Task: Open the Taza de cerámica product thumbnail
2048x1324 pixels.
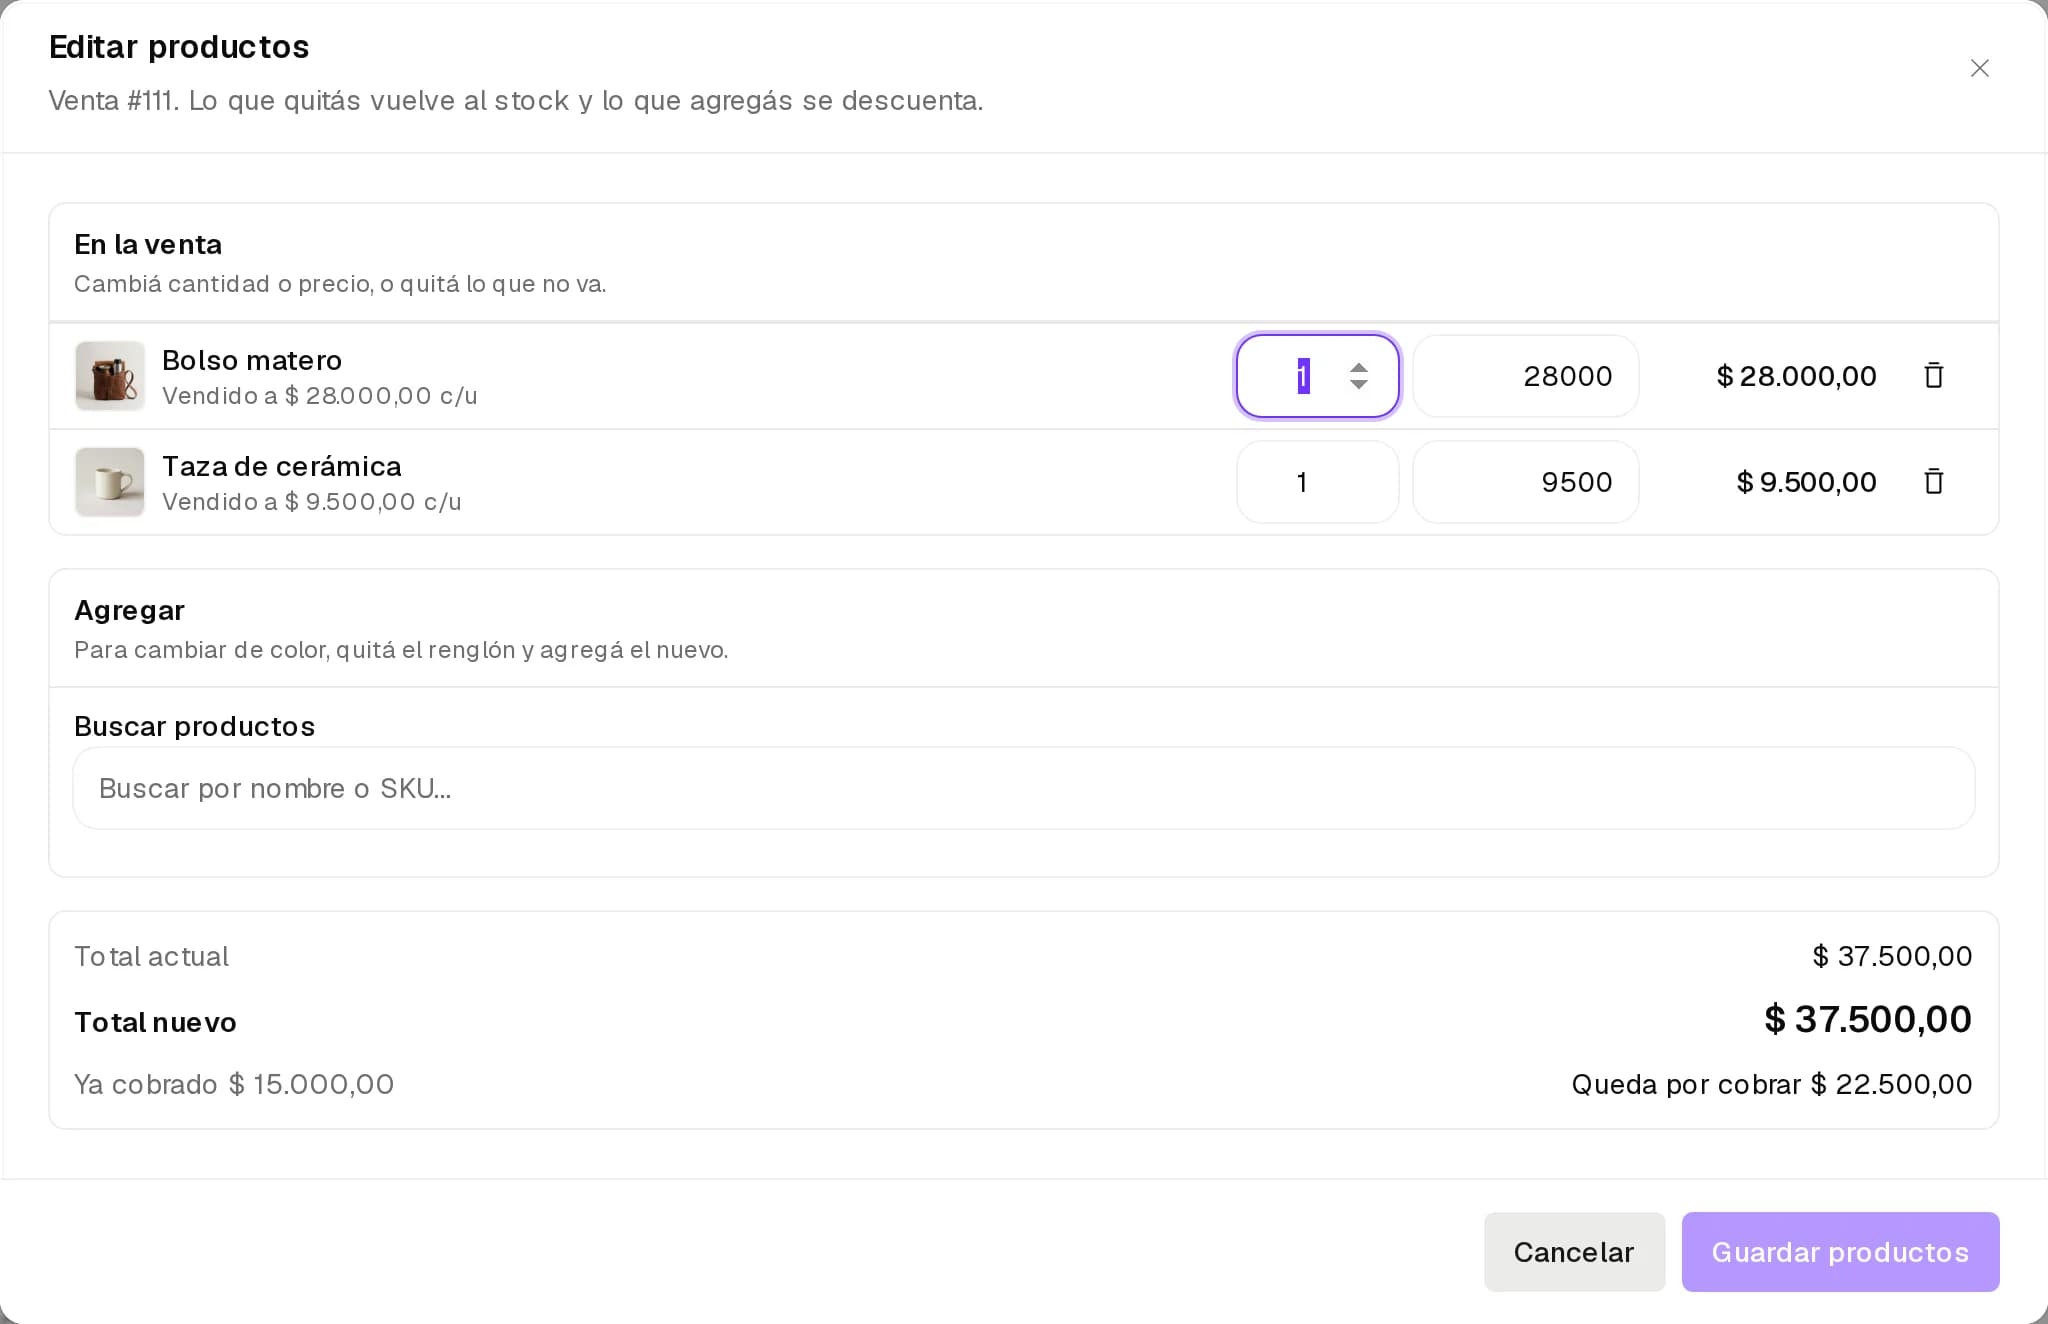Action: (x=110, y=482)
